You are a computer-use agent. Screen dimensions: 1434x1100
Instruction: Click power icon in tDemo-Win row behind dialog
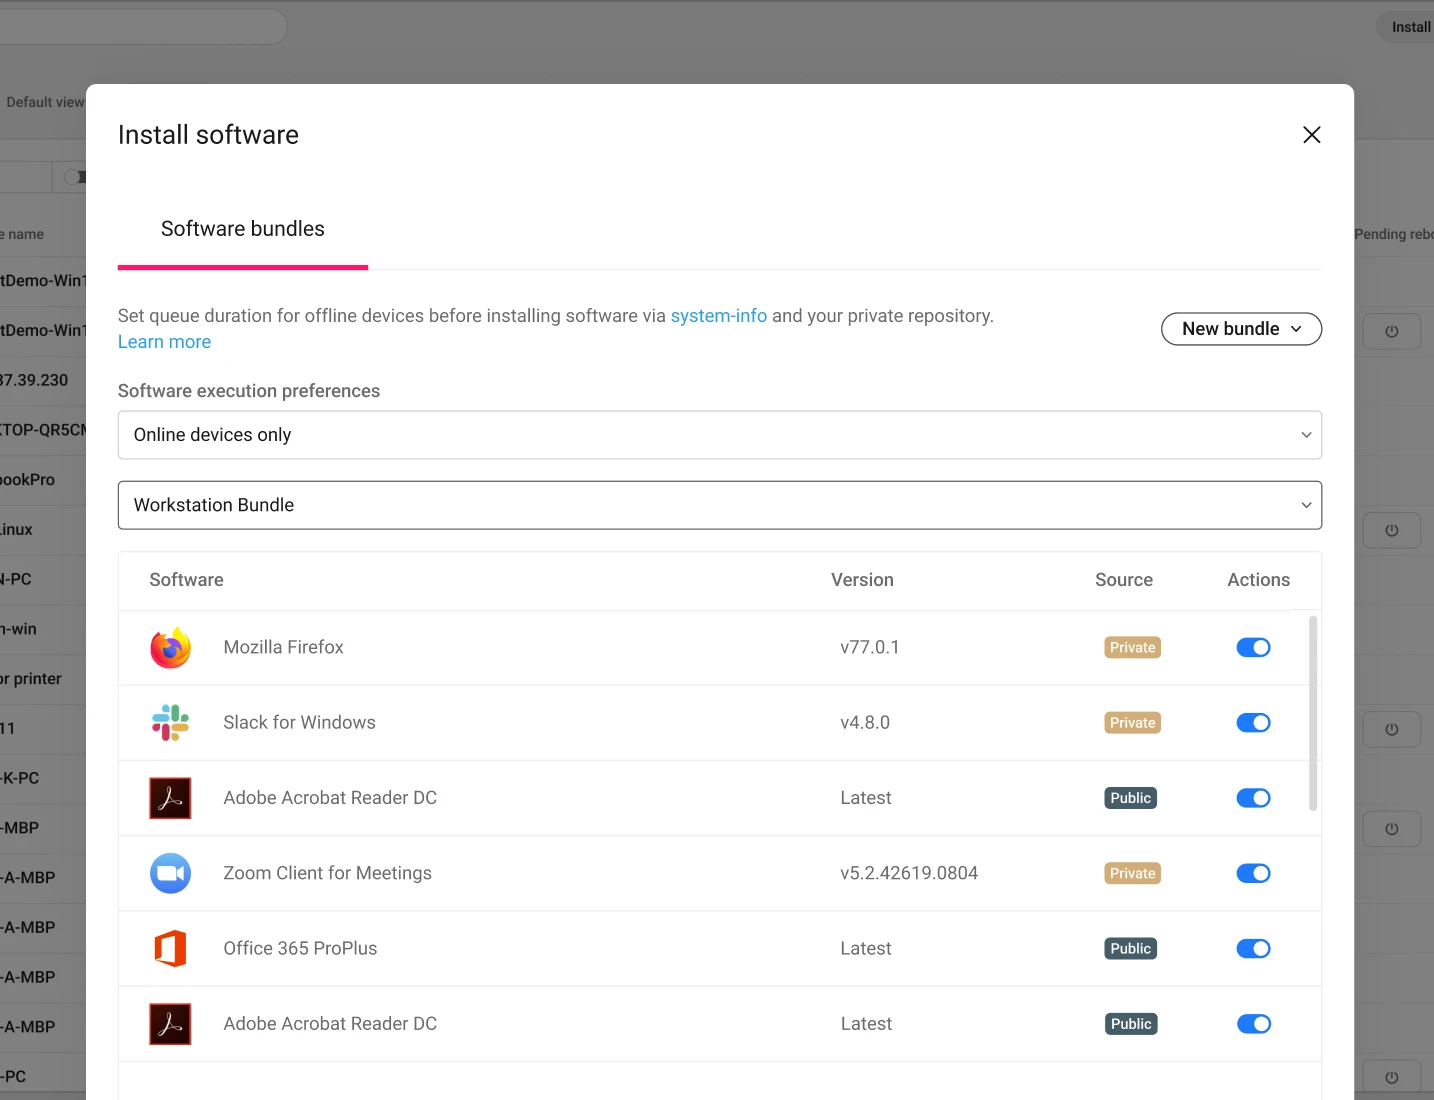[1391, 331]
